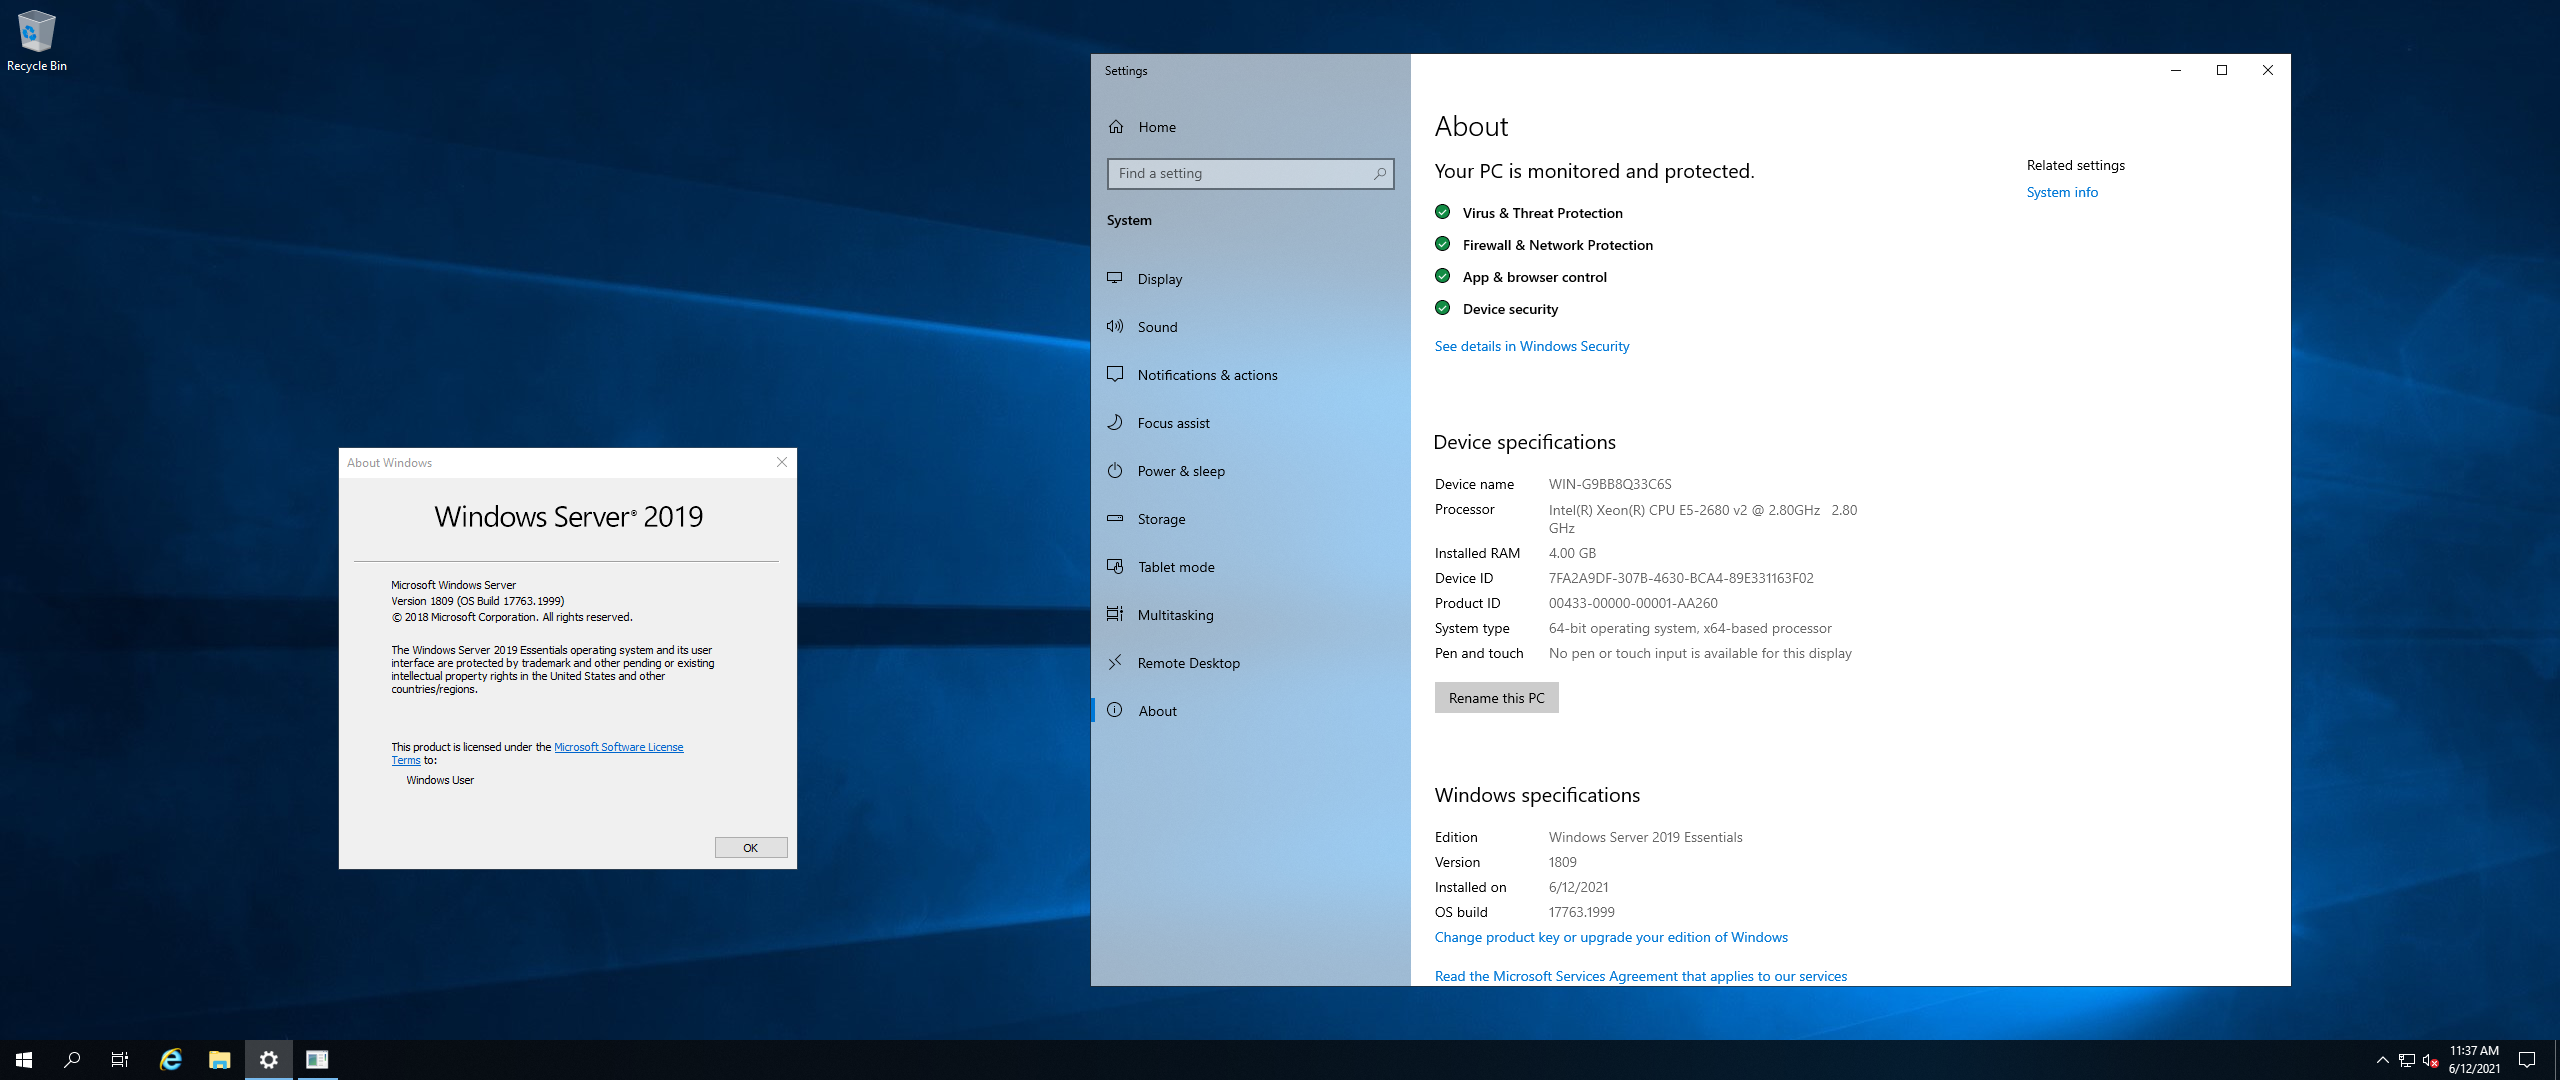Image resolution: width=2560 pixels, height=1080 pixels.
Task: Click Edition Windows Server 2019 Essentials value
Action: [1645, 837]
